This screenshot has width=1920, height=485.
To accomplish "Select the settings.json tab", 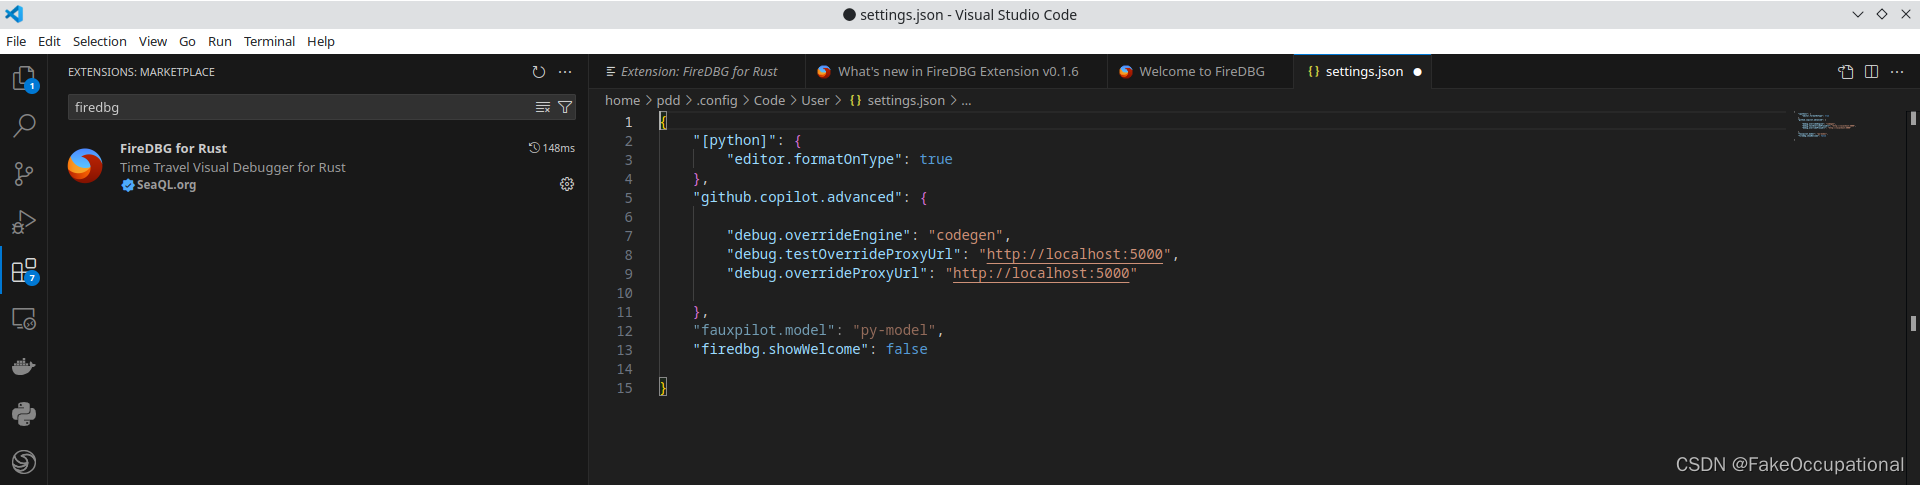I will (x=1362, y=72).
